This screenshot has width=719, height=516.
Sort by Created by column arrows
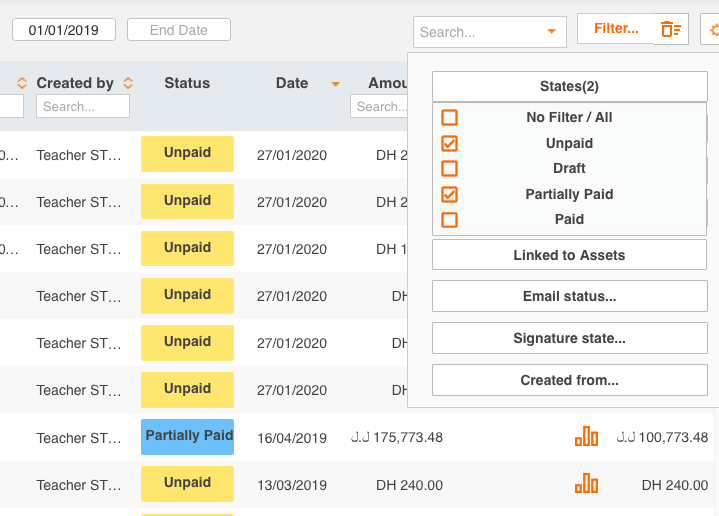pyautogui.click(x=128, y=83)
